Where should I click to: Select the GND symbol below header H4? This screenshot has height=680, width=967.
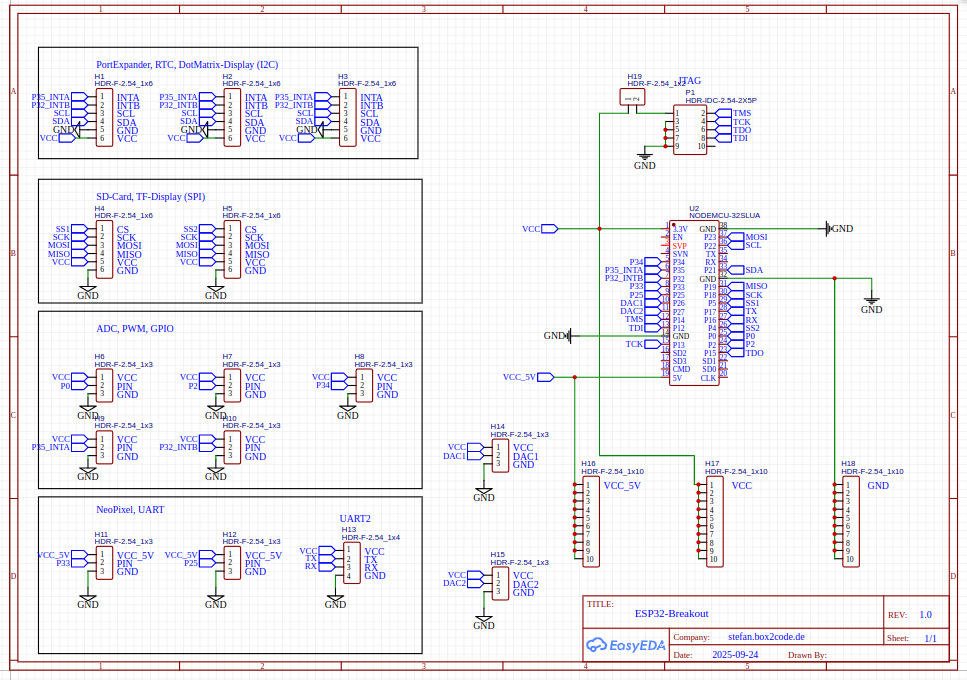coord(88,292)
